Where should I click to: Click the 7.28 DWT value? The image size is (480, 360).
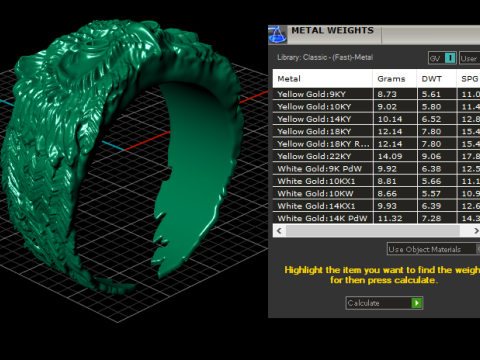point(431,218)
